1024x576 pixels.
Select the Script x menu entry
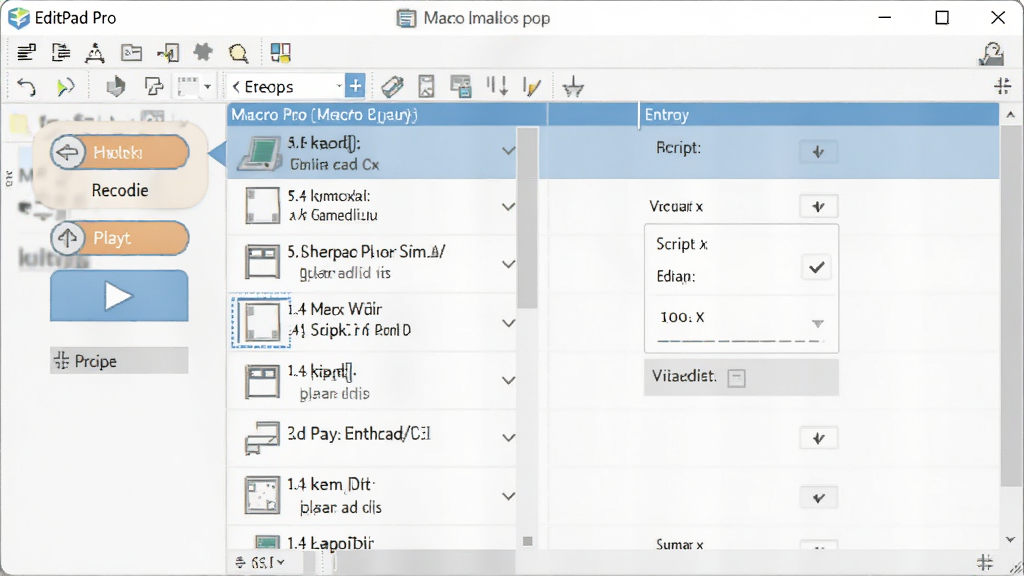[x=682, y=244]
